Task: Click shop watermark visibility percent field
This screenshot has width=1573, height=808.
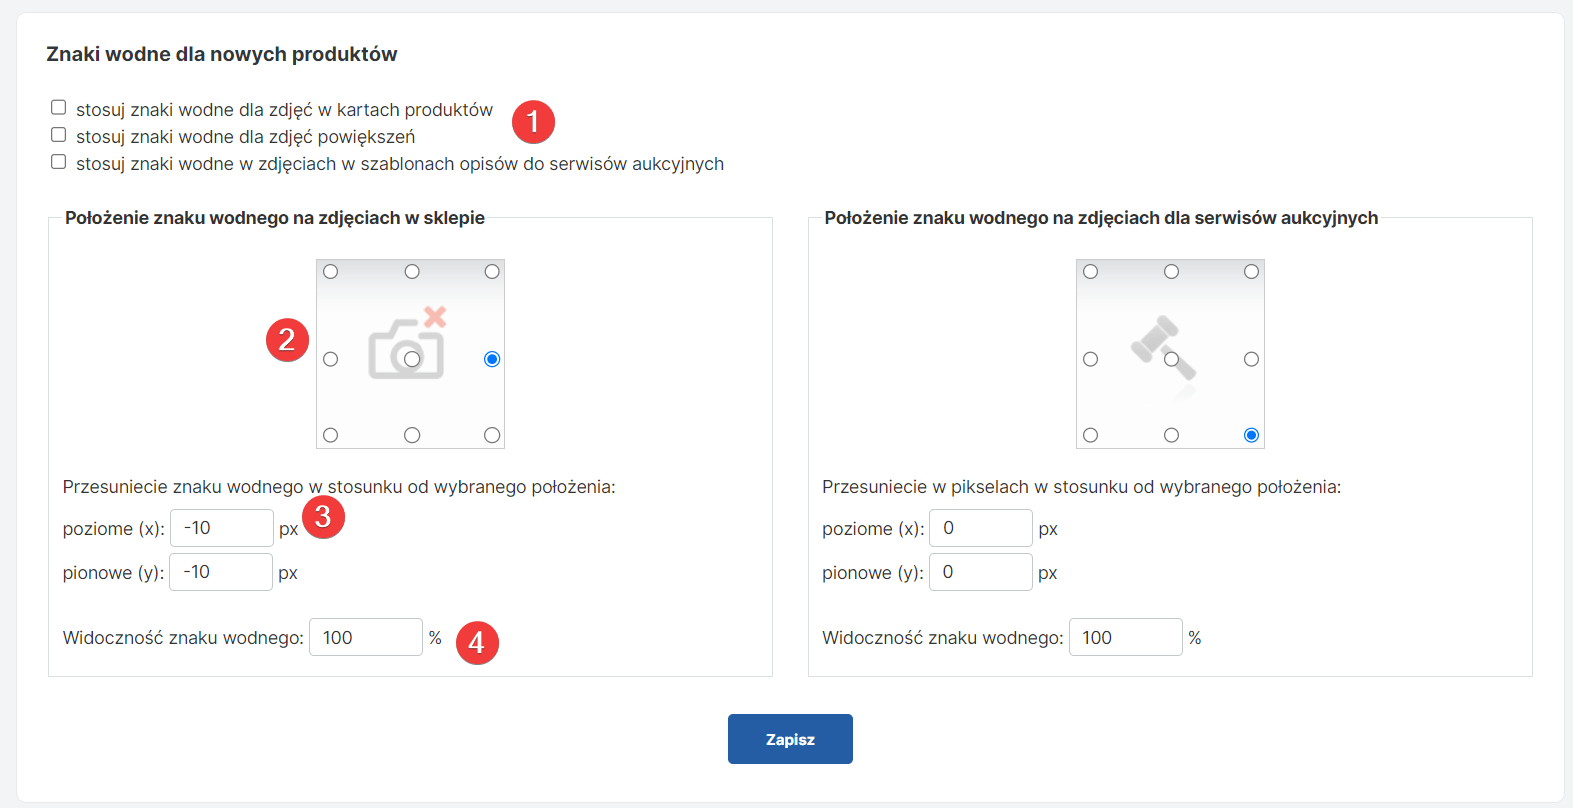Action: coord(366,637)
